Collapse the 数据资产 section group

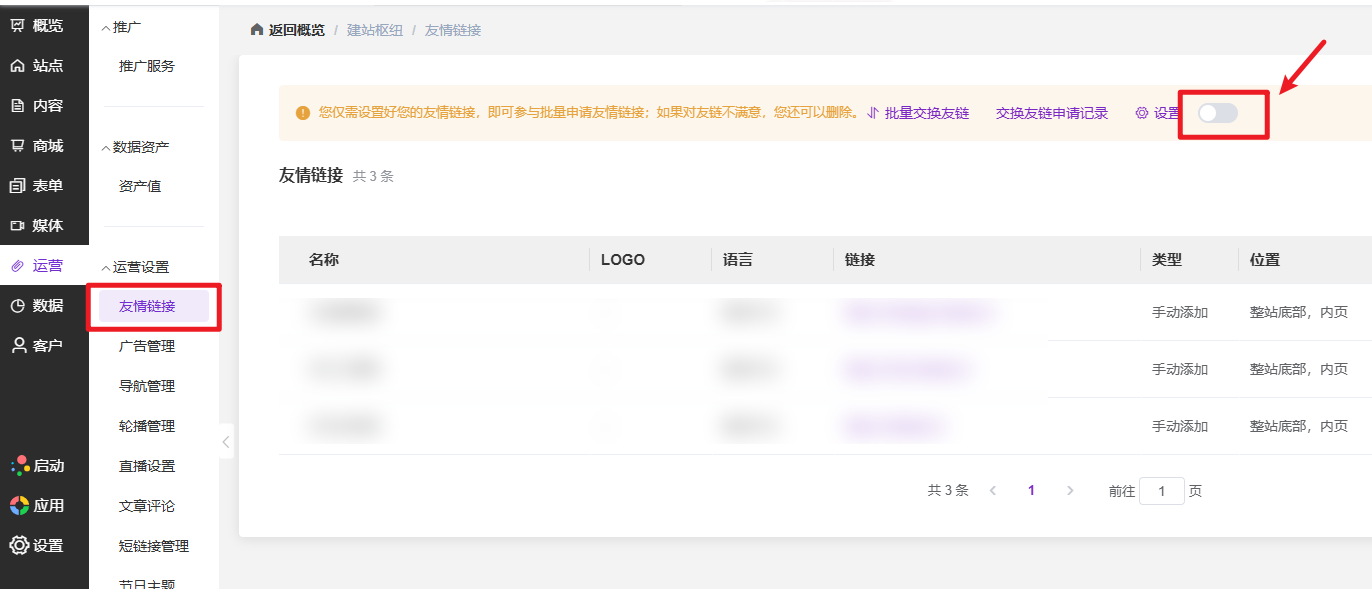[x=107, y=147]
